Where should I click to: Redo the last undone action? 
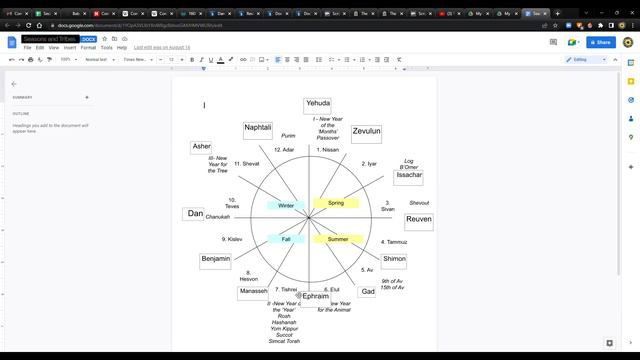pyautogui.click(x=21, y=60)
